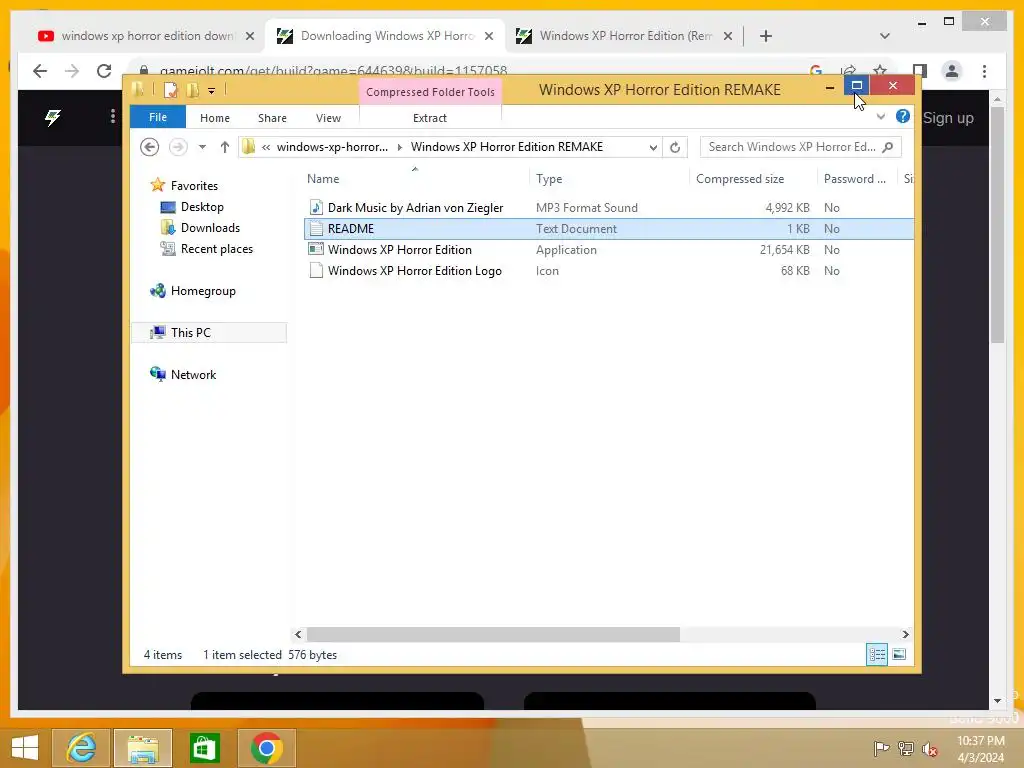Screen dimensions: 1024x768
Task: Switch to the View ribbon tab
Action: [x=328, y=118]
